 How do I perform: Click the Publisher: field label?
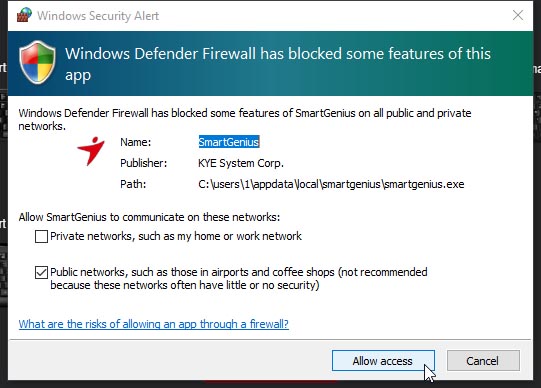[x=144, y=163]
